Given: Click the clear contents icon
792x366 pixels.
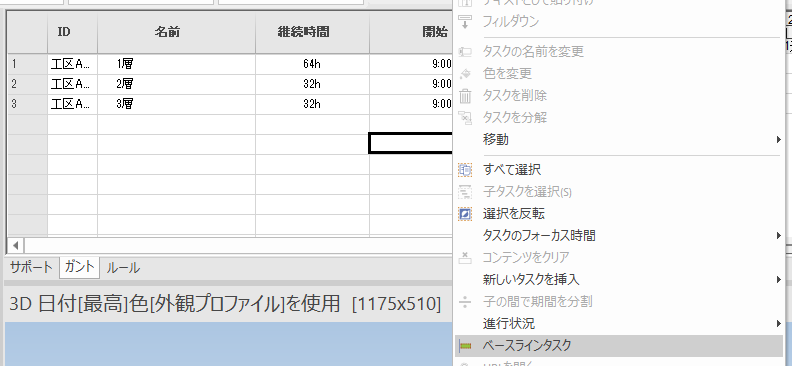Looking at the screenshot, I should pyautogui.click(x=465, y=257).
